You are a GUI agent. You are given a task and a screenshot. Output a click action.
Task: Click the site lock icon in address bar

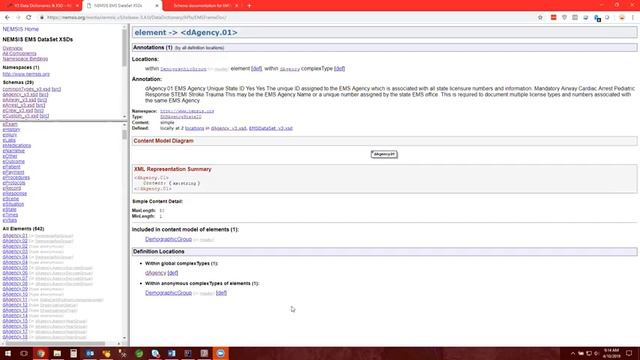42,18
